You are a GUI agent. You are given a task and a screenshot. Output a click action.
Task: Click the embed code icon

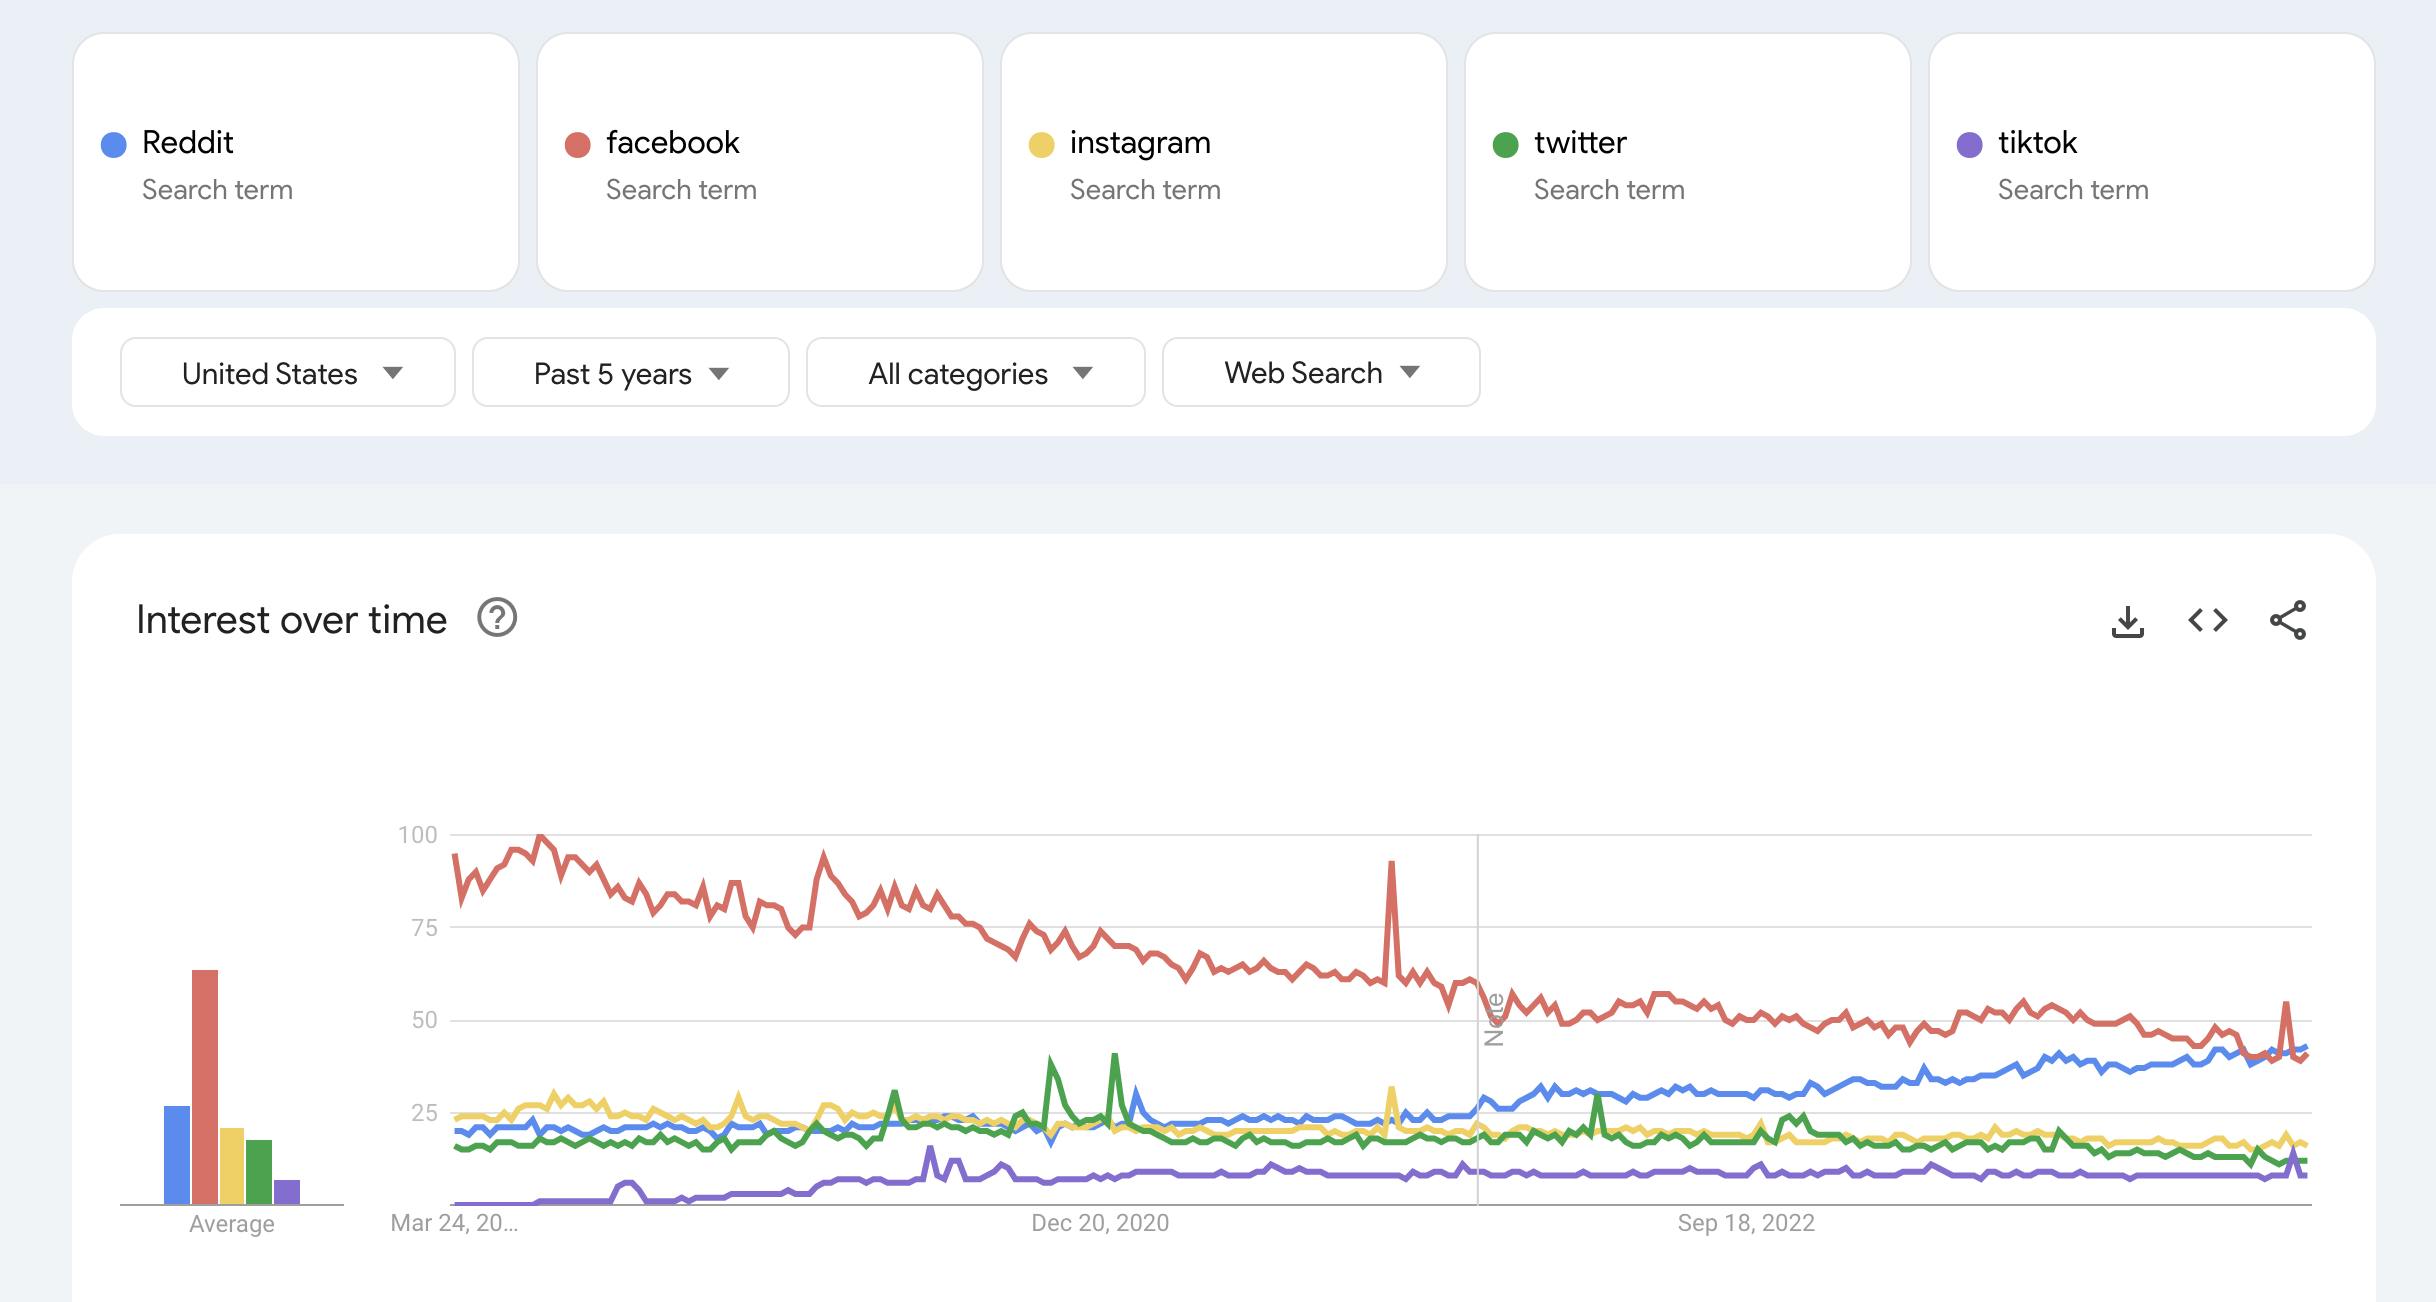click(2208, 621)
